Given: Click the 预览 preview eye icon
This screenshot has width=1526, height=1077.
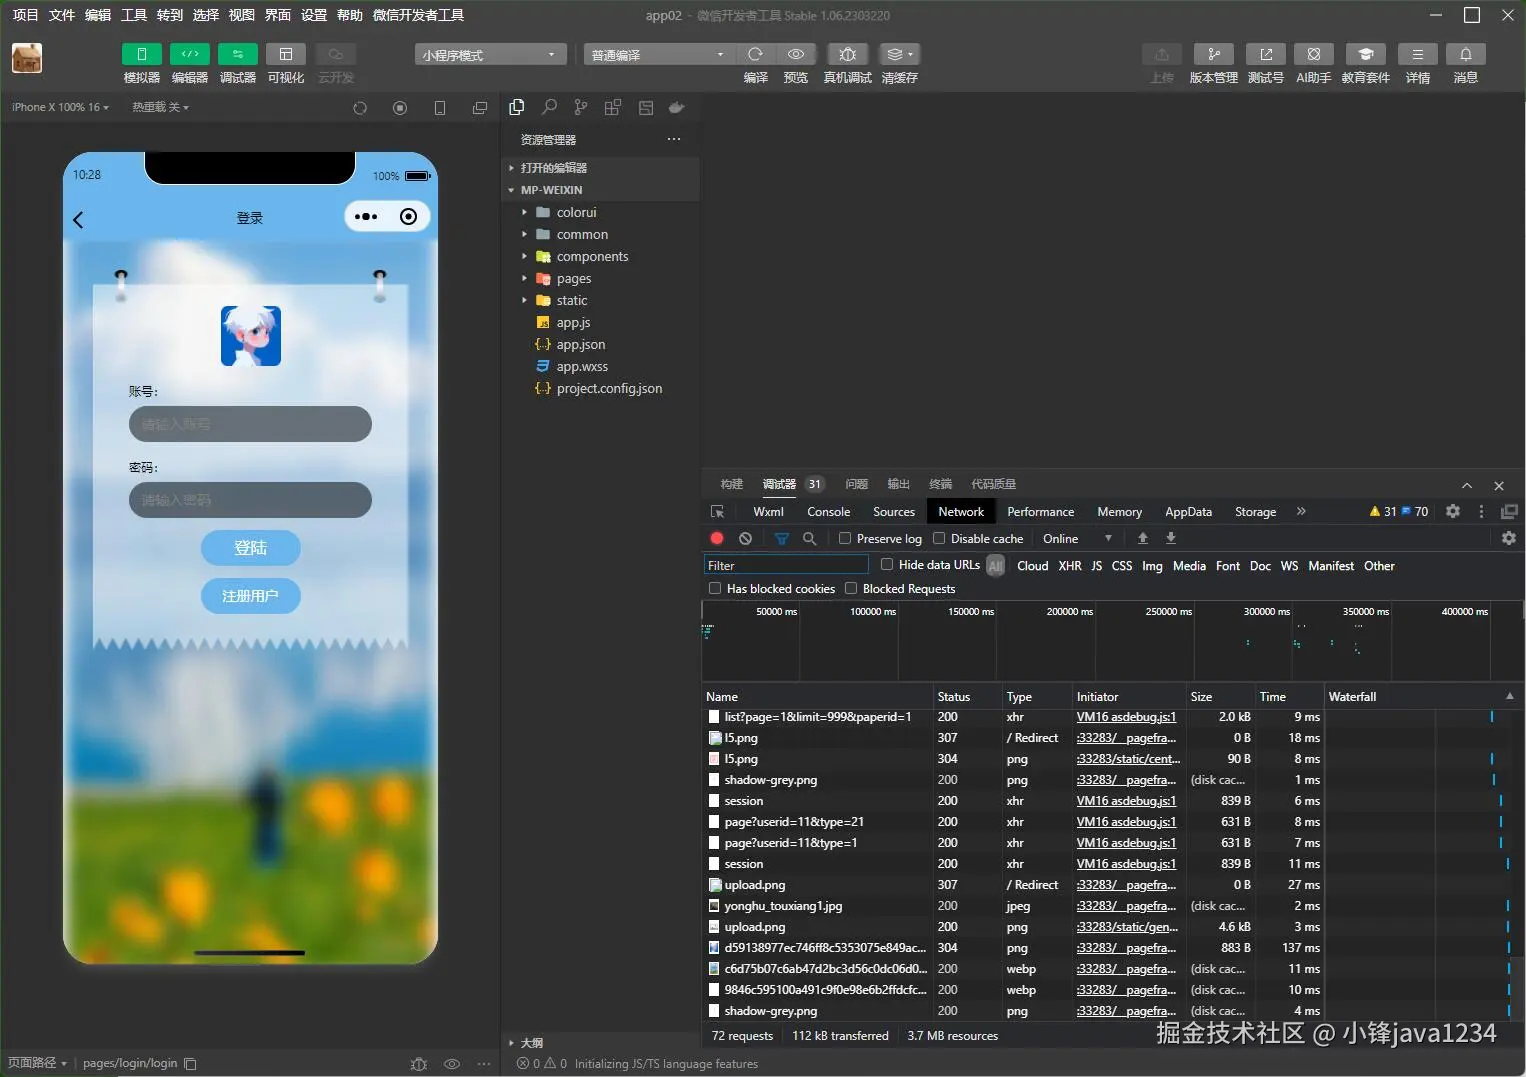Looking at the screenshot, I should 796,54.
